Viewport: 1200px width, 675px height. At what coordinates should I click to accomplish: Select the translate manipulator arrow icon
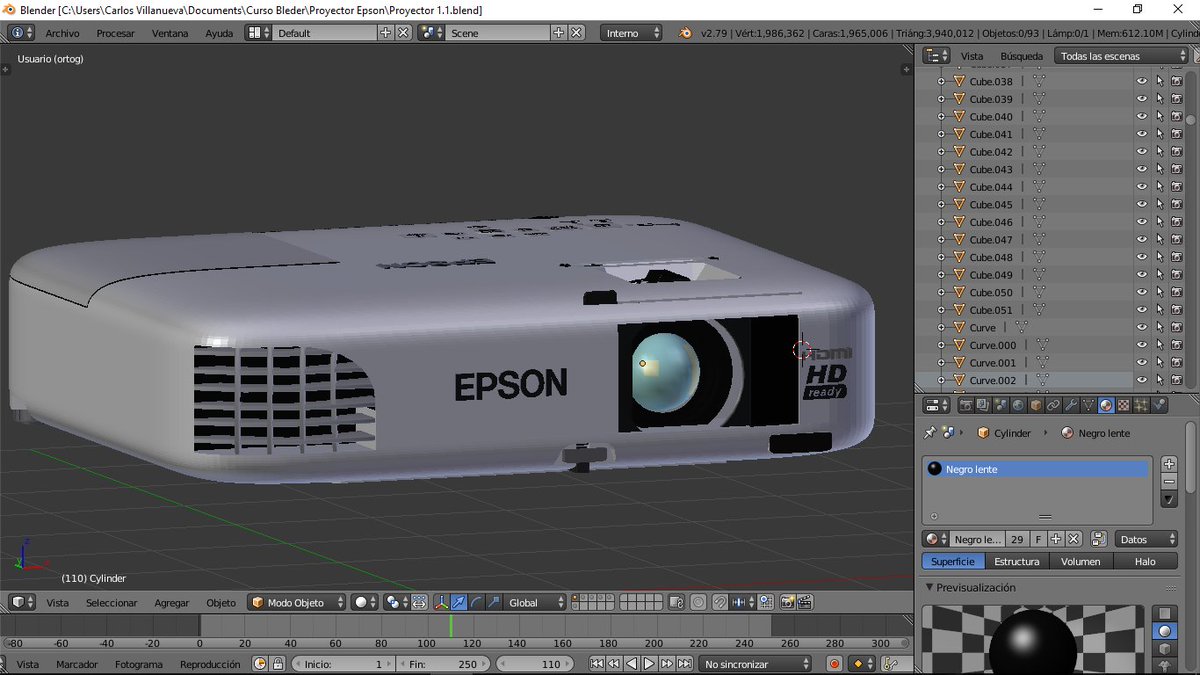(459, 603)
